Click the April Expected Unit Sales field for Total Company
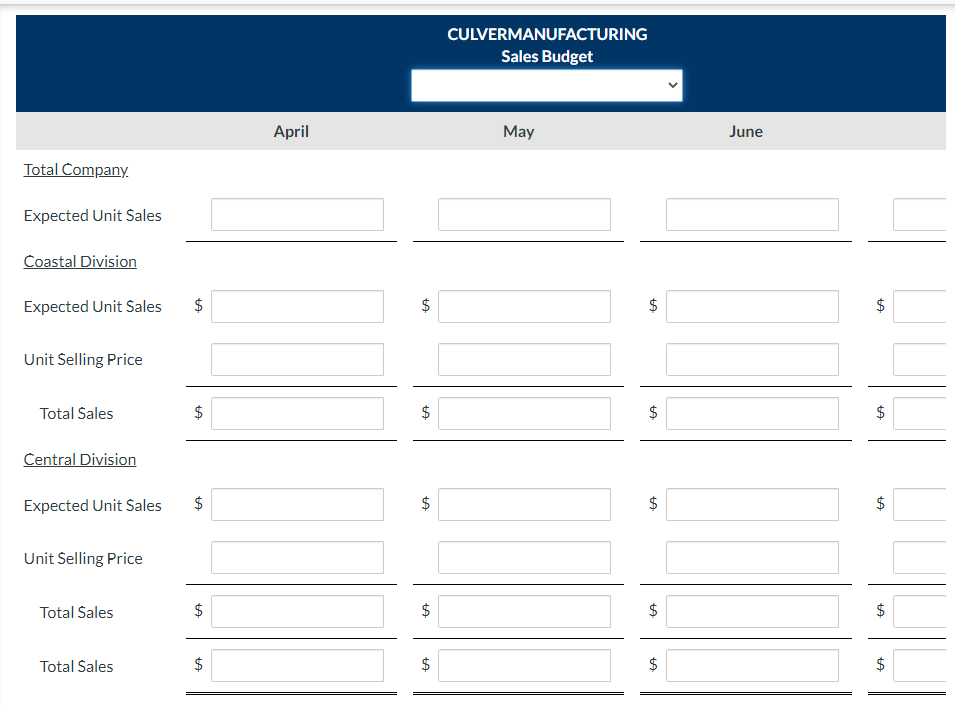 point(297,214)
